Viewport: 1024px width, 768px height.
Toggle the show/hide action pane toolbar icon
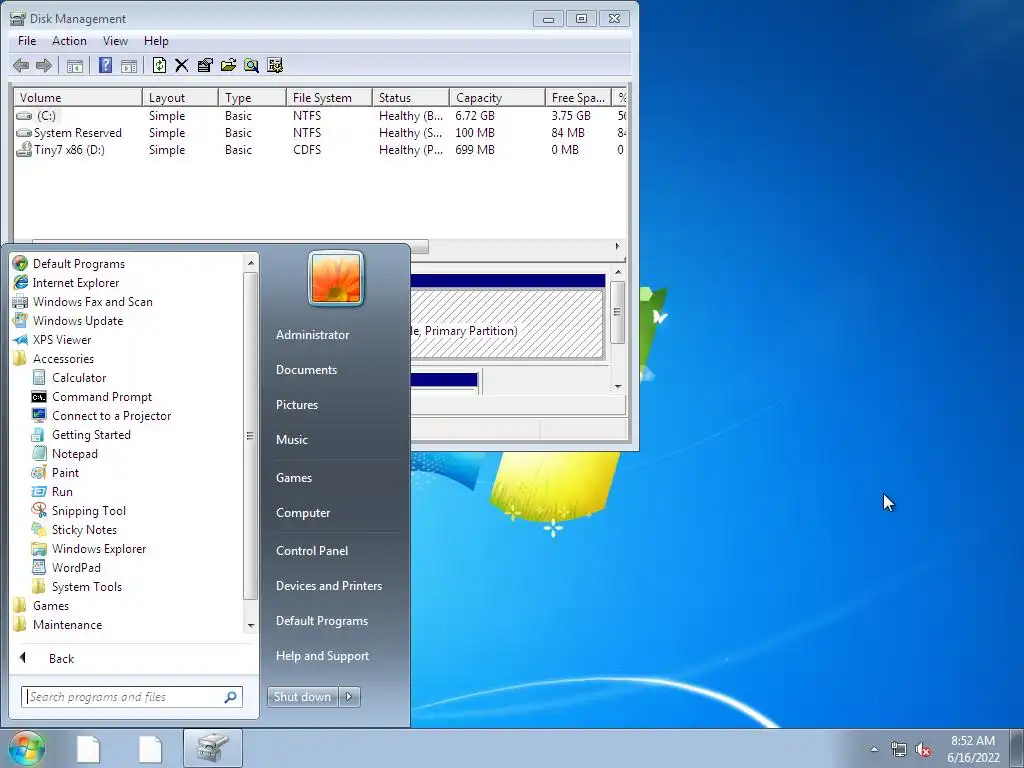[x=129, y=65]
